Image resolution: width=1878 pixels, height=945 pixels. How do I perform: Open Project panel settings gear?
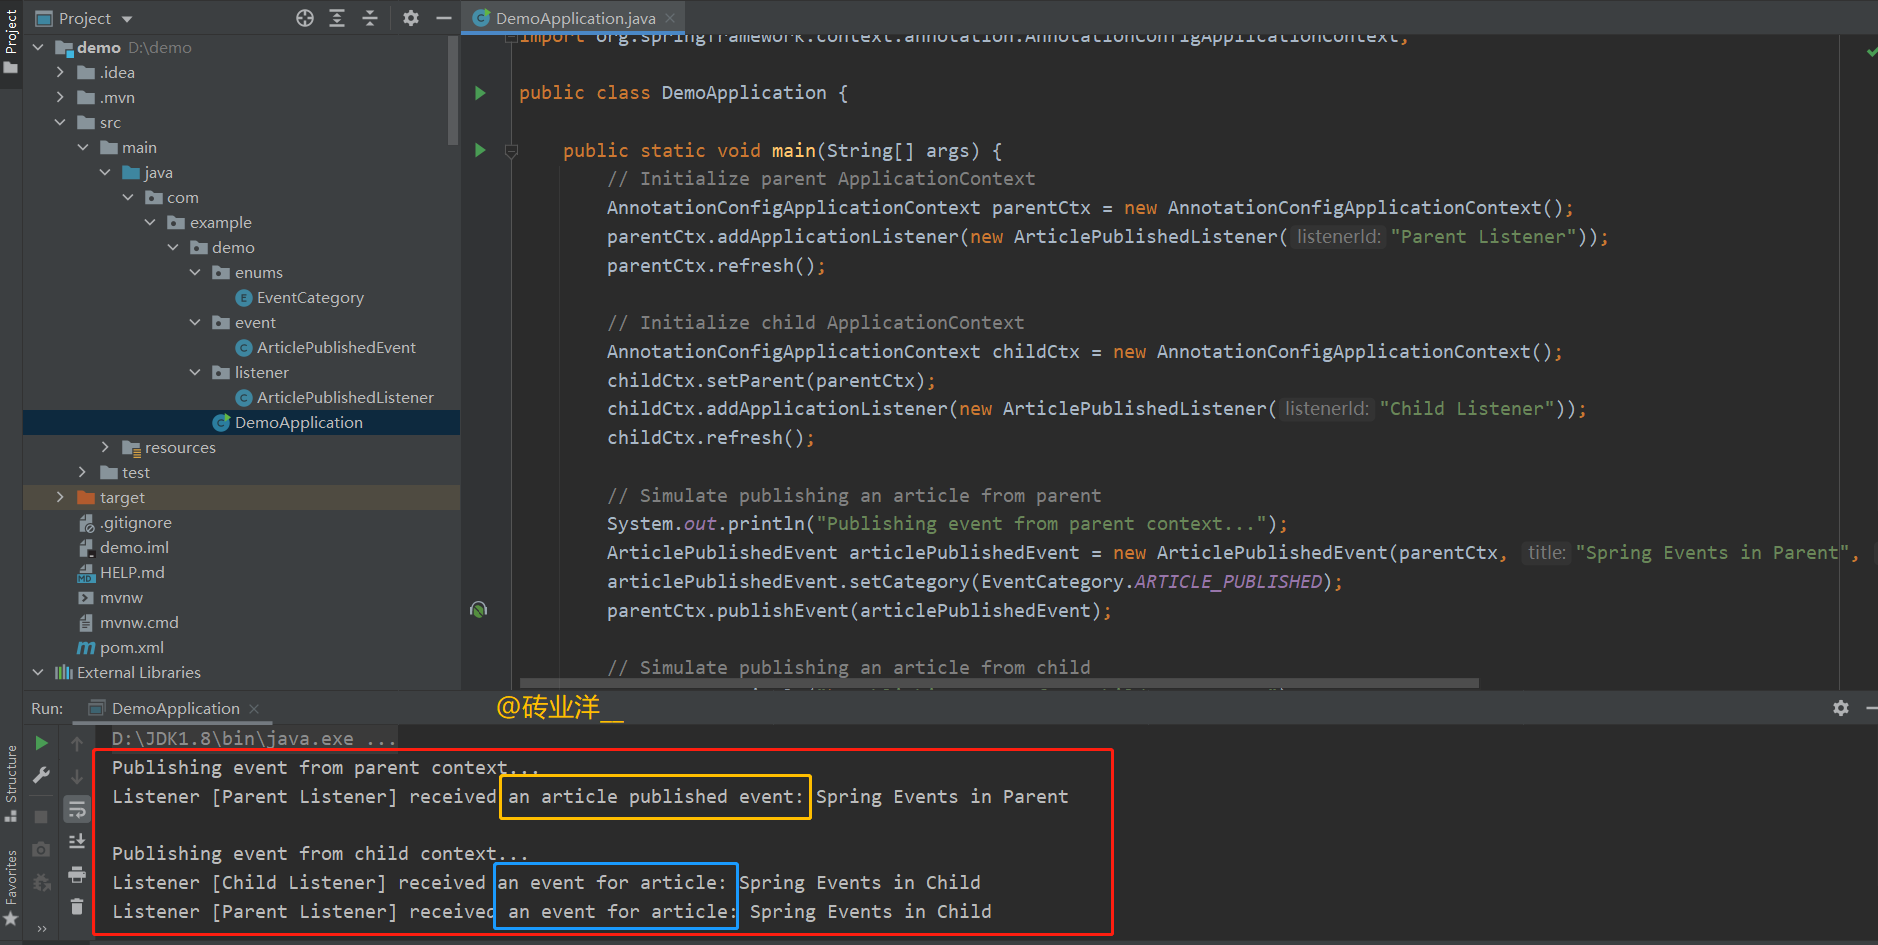point(411,18)
